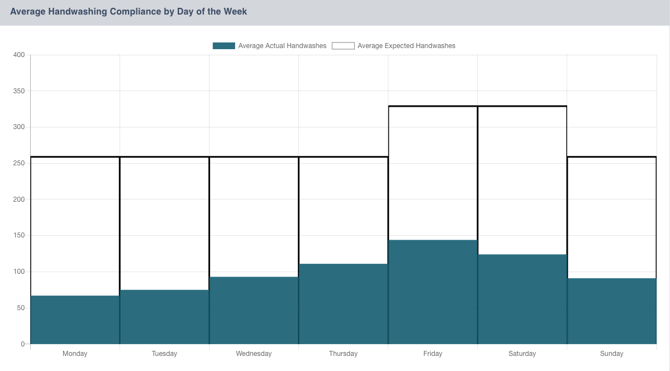670x371 pixels.
Task: Select the teal Thursday actual handwashes bar
Action: tap(343, 304)
